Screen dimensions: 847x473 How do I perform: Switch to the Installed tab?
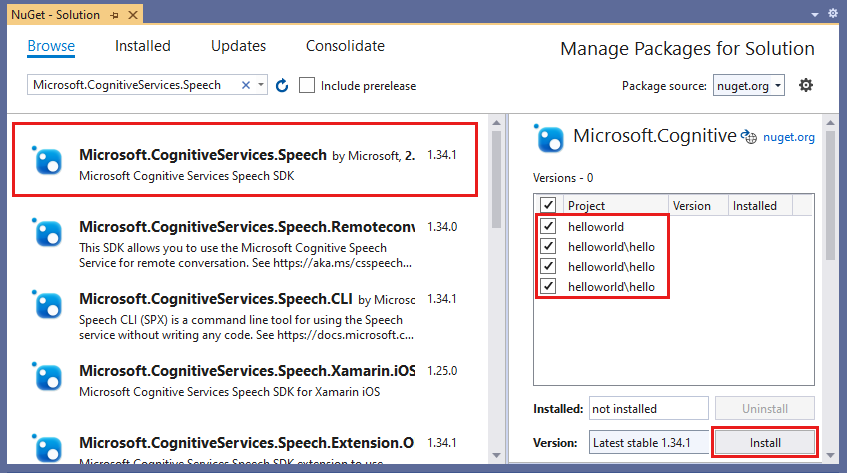tap(143, 46)
